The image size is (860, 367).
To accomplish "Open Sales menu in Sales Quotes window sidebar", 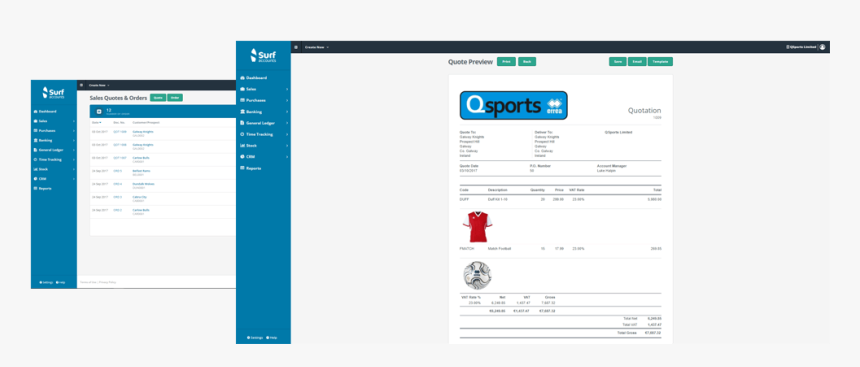I will point(54,121).
